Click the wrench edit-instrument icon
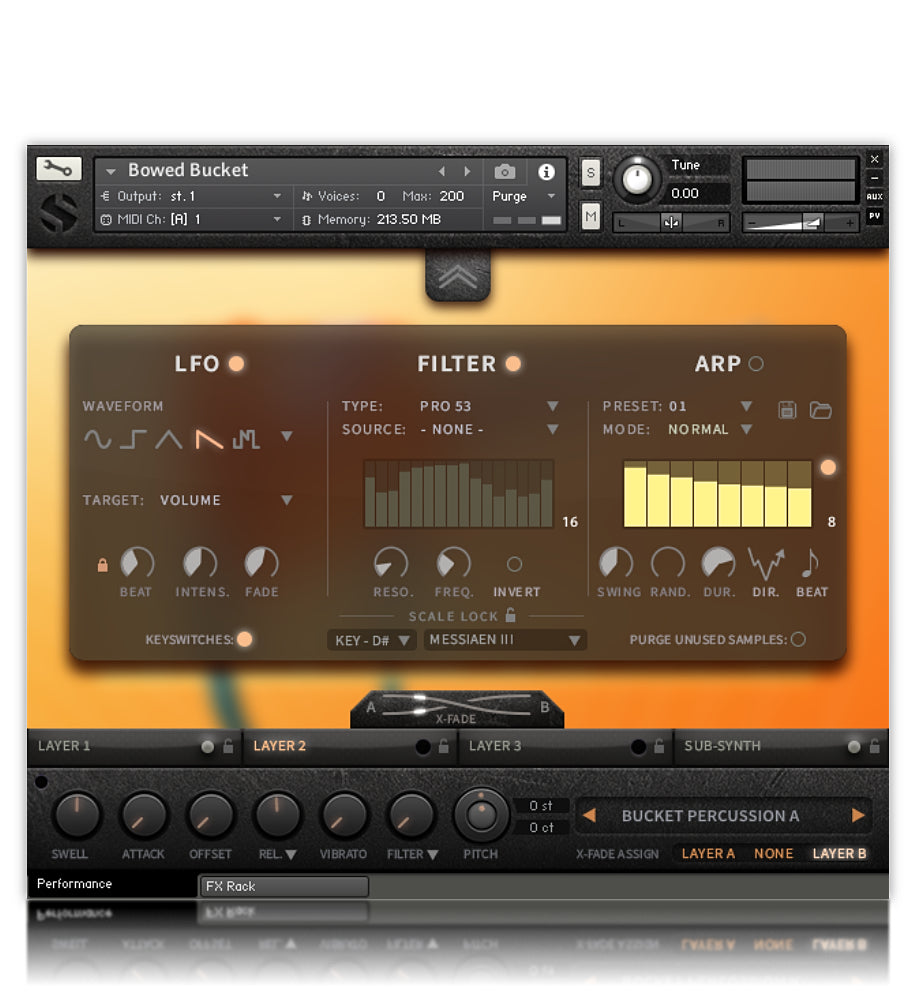The image size is (911, 1002). 57,169
